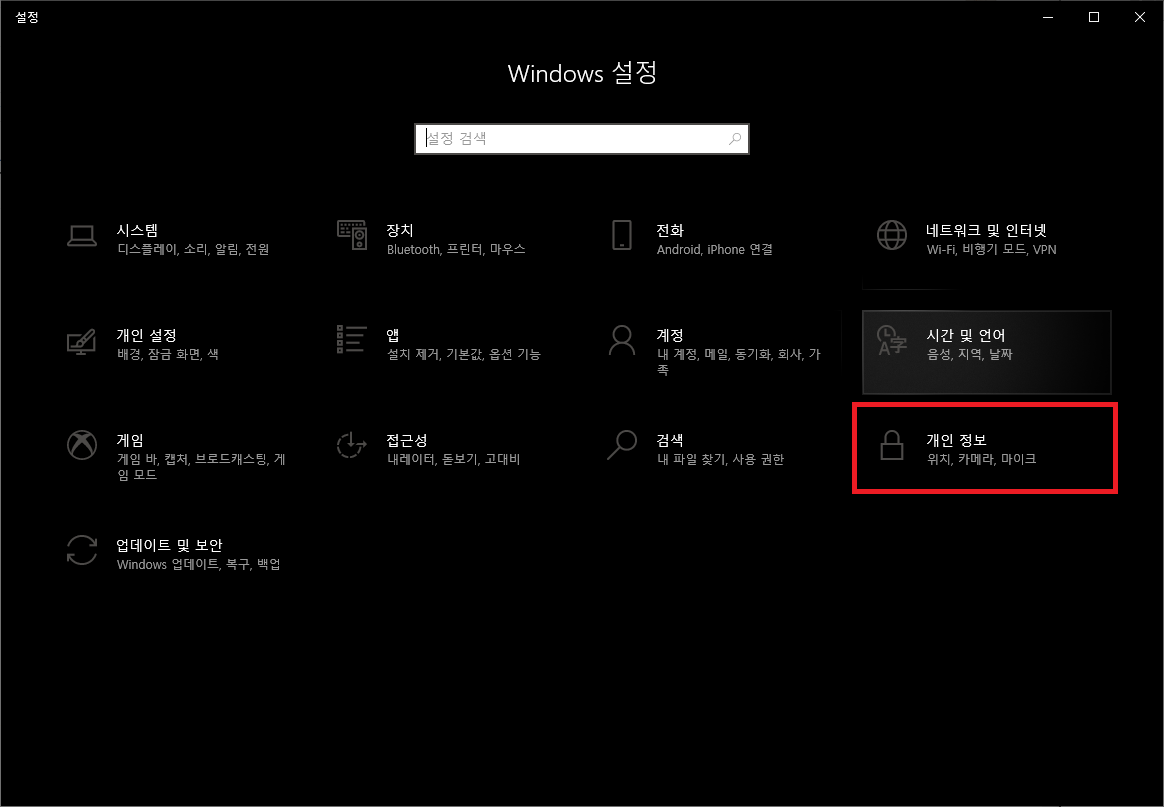Maximize the 설정 window
Image resolution: width=1164 pixels, height=807 pixels.
click(1094, 17)
